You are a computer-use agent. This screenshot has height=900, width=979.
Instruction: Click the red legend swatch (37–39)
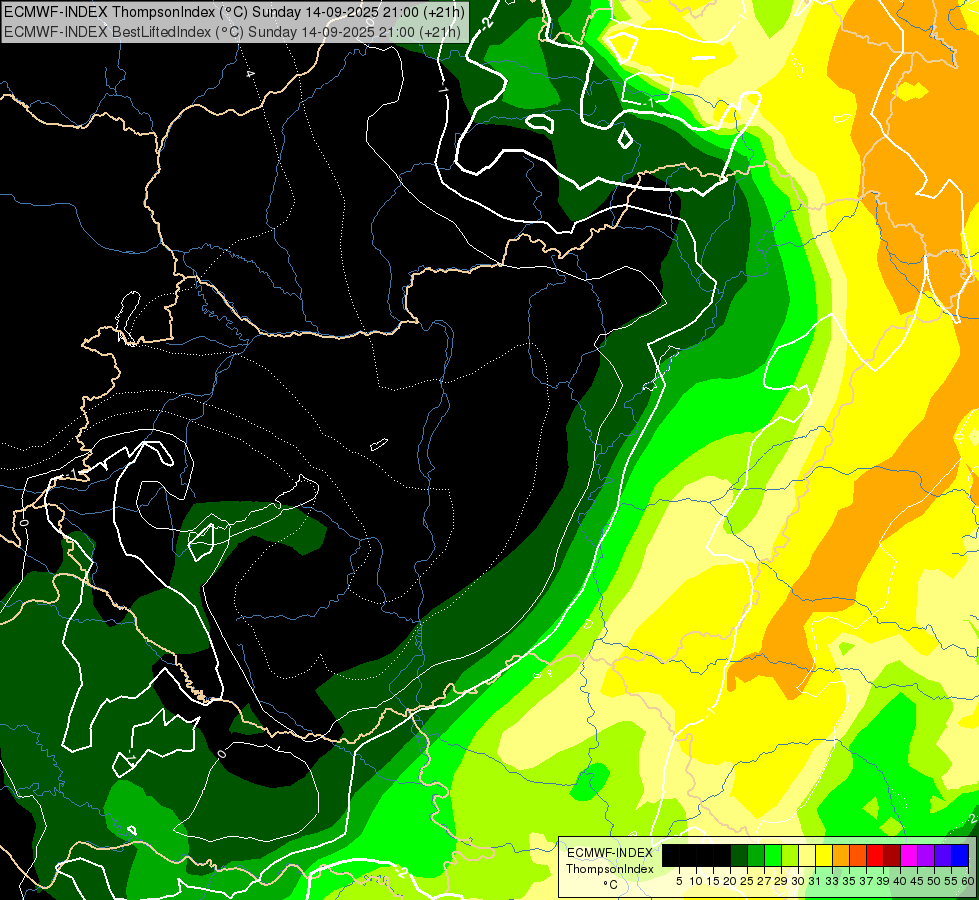pos(875,855)
